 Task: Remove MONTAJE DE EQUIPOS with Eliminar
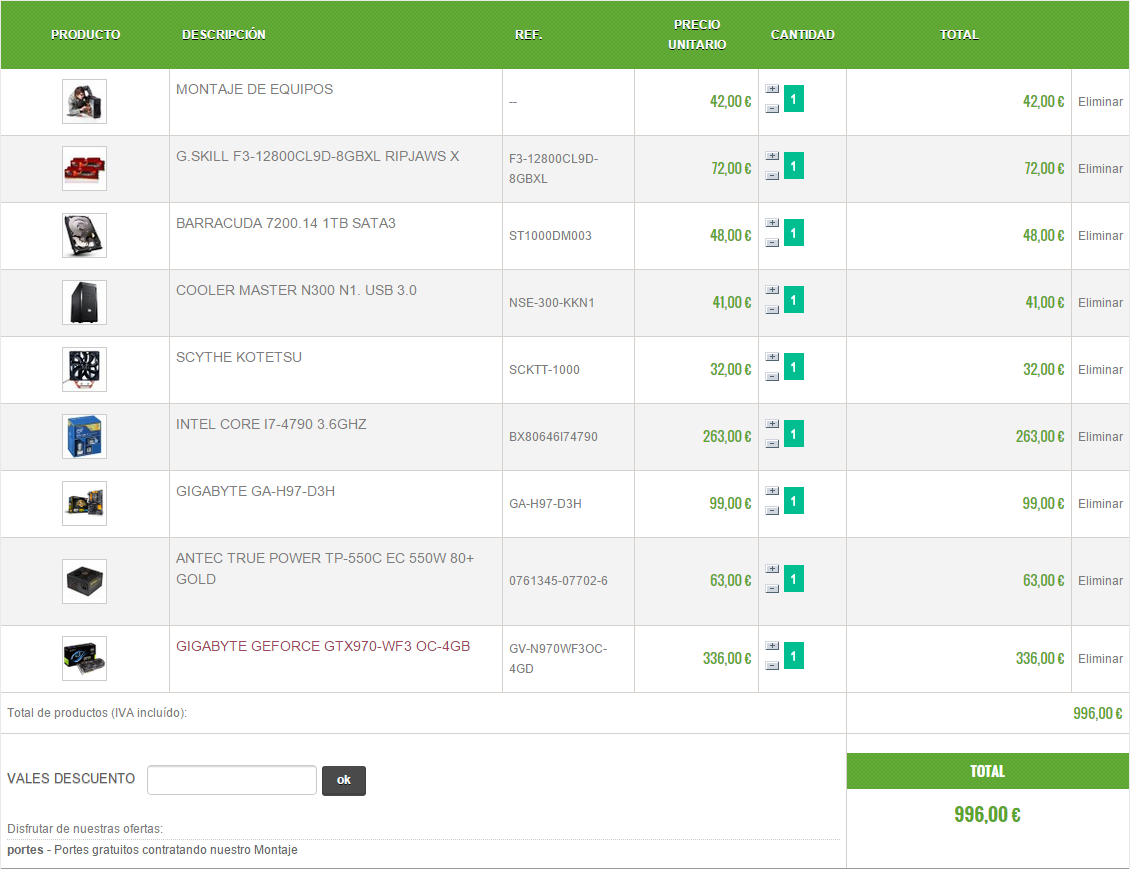pos(1100,102)
